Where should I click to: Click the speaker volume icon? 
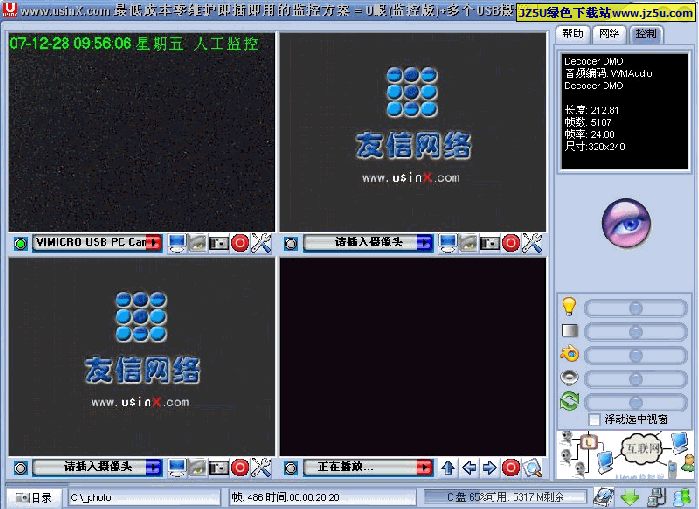point(569,378)
